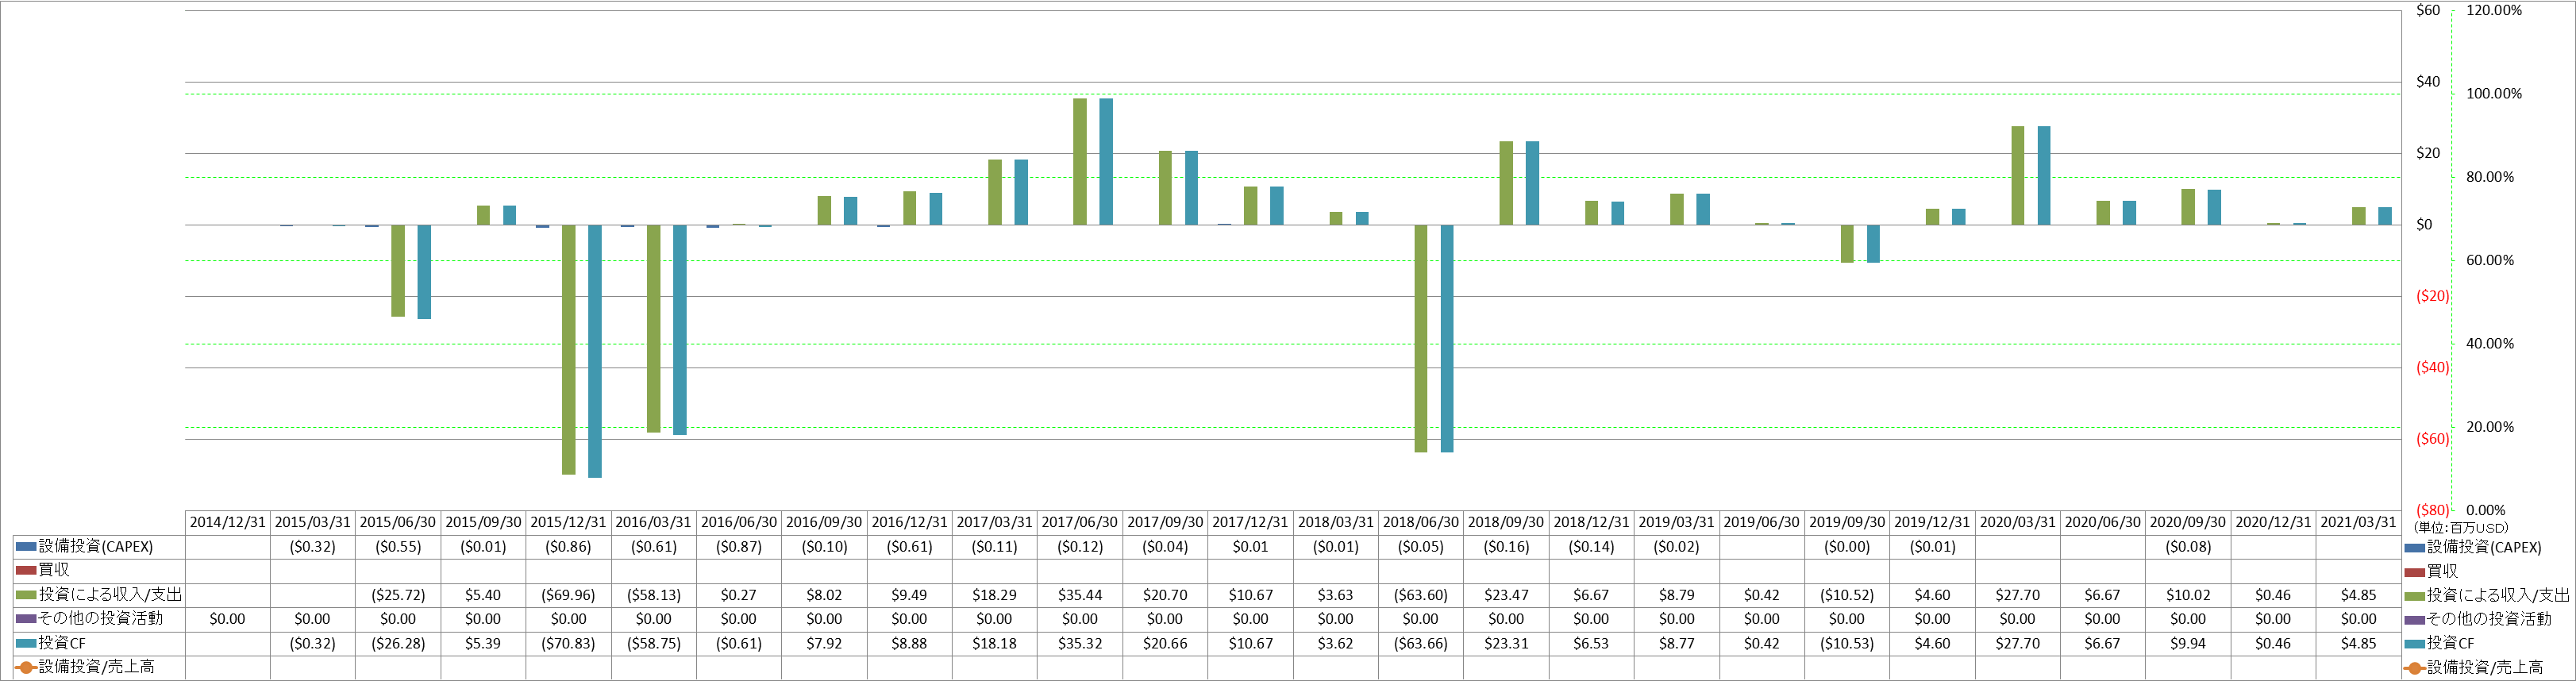Viewport: 2576px width, 681px height.
Task: Click the 120.00% secondary axis label
Action: pos(2494,11)
